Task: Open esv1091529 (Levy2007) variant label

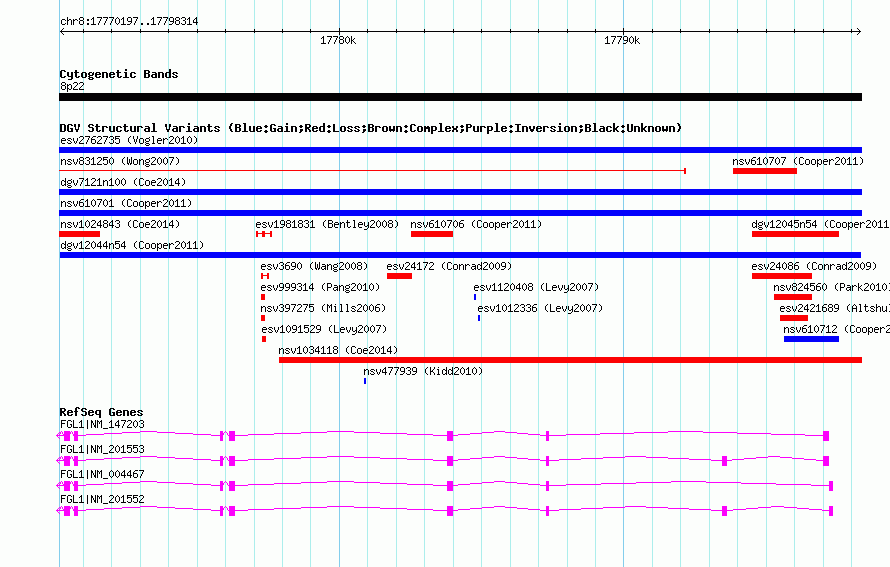Action: coord(324,329)
